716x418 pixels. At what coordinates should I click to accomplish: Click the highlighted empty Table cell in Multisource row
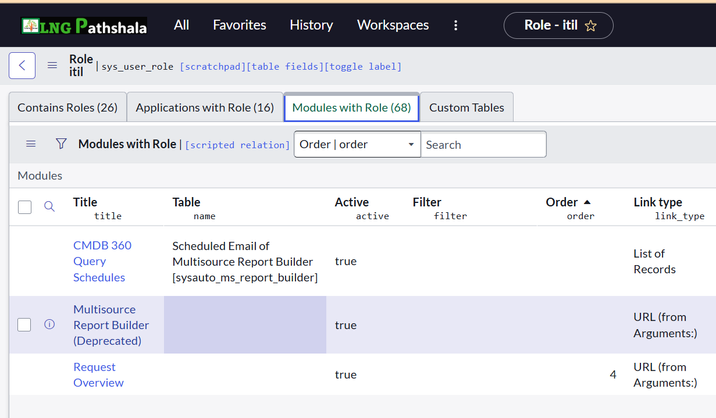[245, 325]
